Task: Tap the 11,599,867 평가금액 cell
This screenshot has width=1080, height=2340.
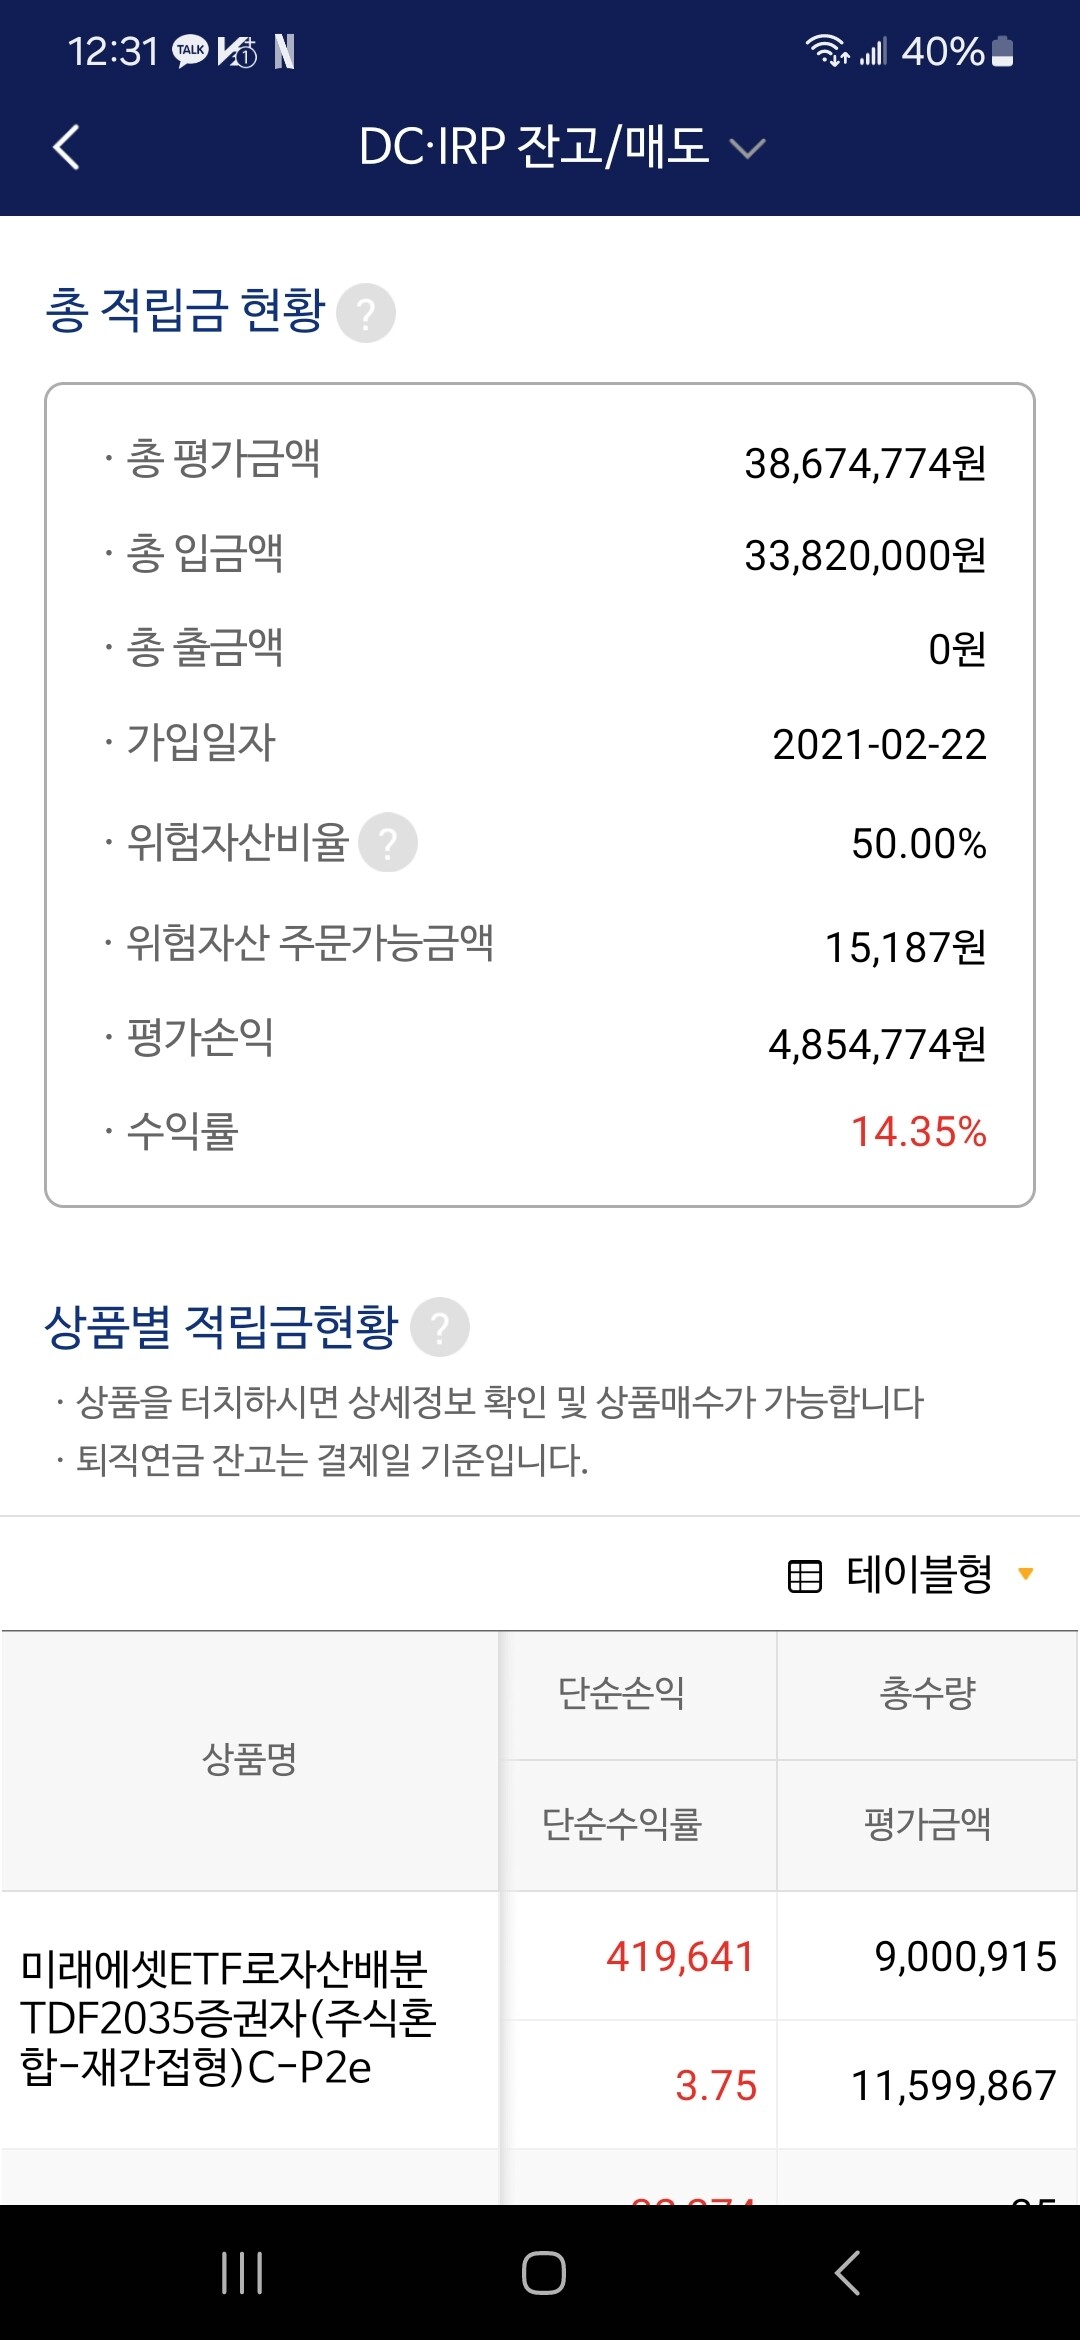Action: 953,2086
